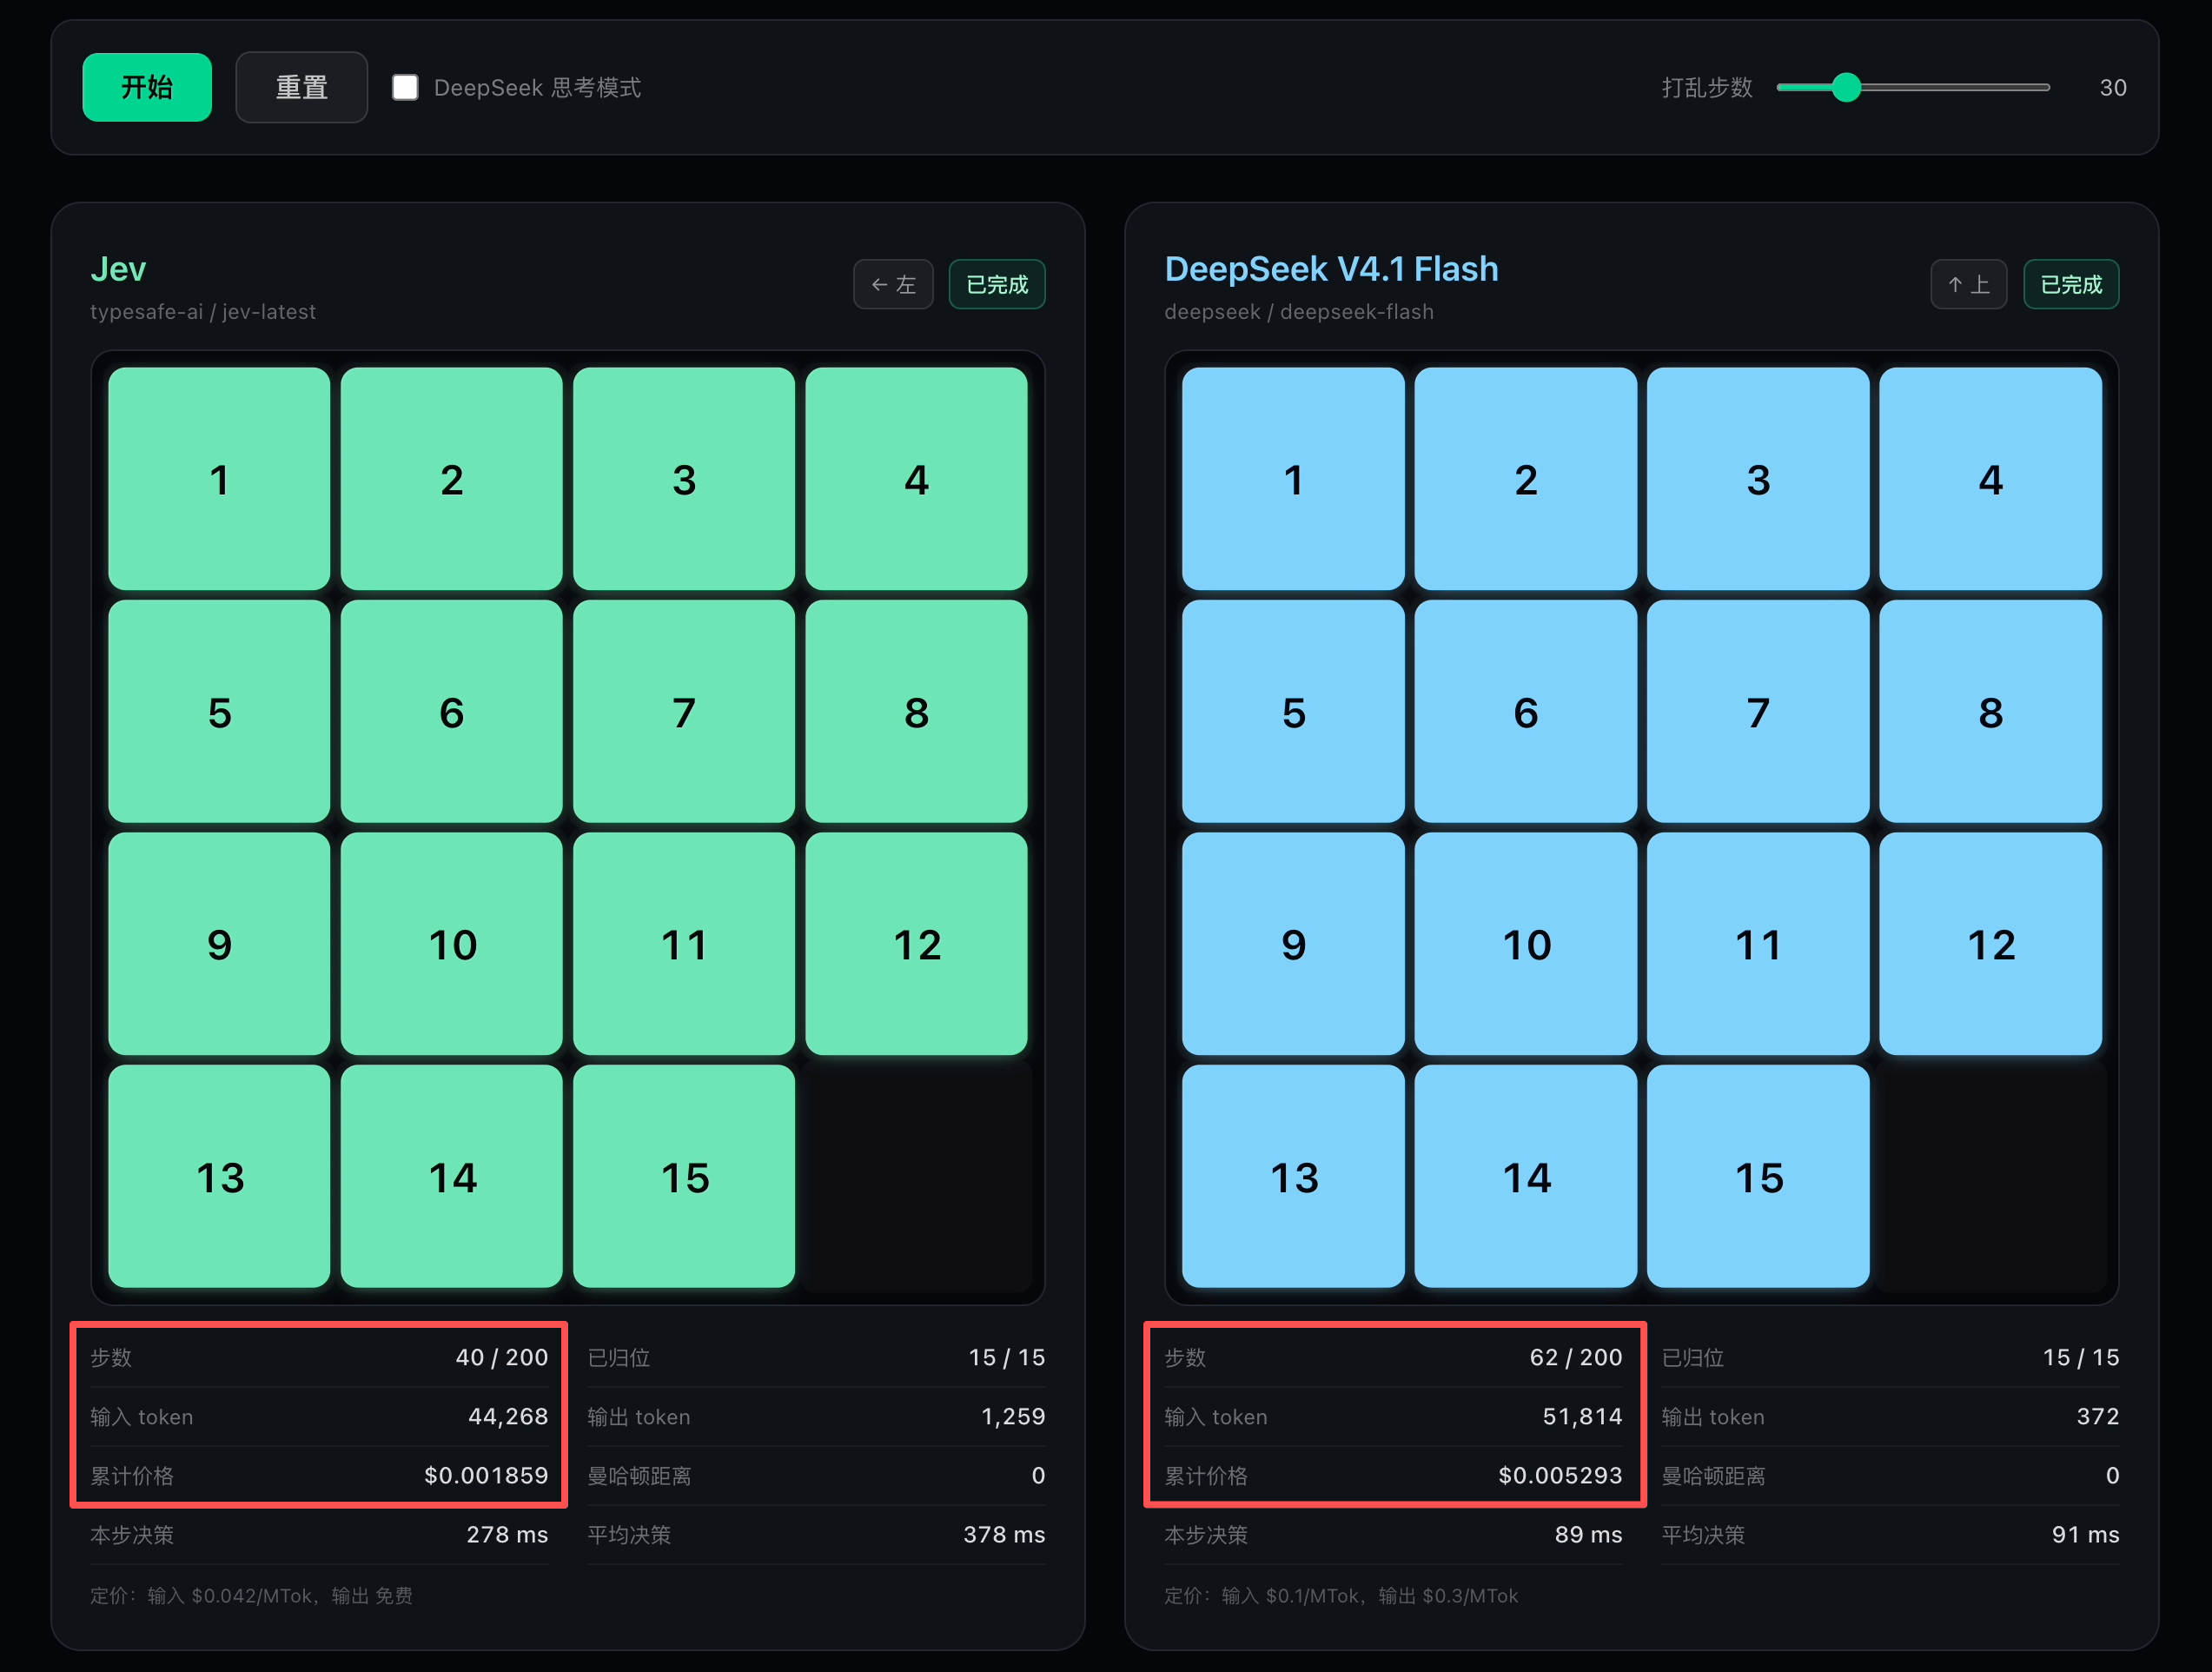This screenshot has width=2212, height=1672.
Task: Click green tile 1 on Jev board
Action: (219, 479)
